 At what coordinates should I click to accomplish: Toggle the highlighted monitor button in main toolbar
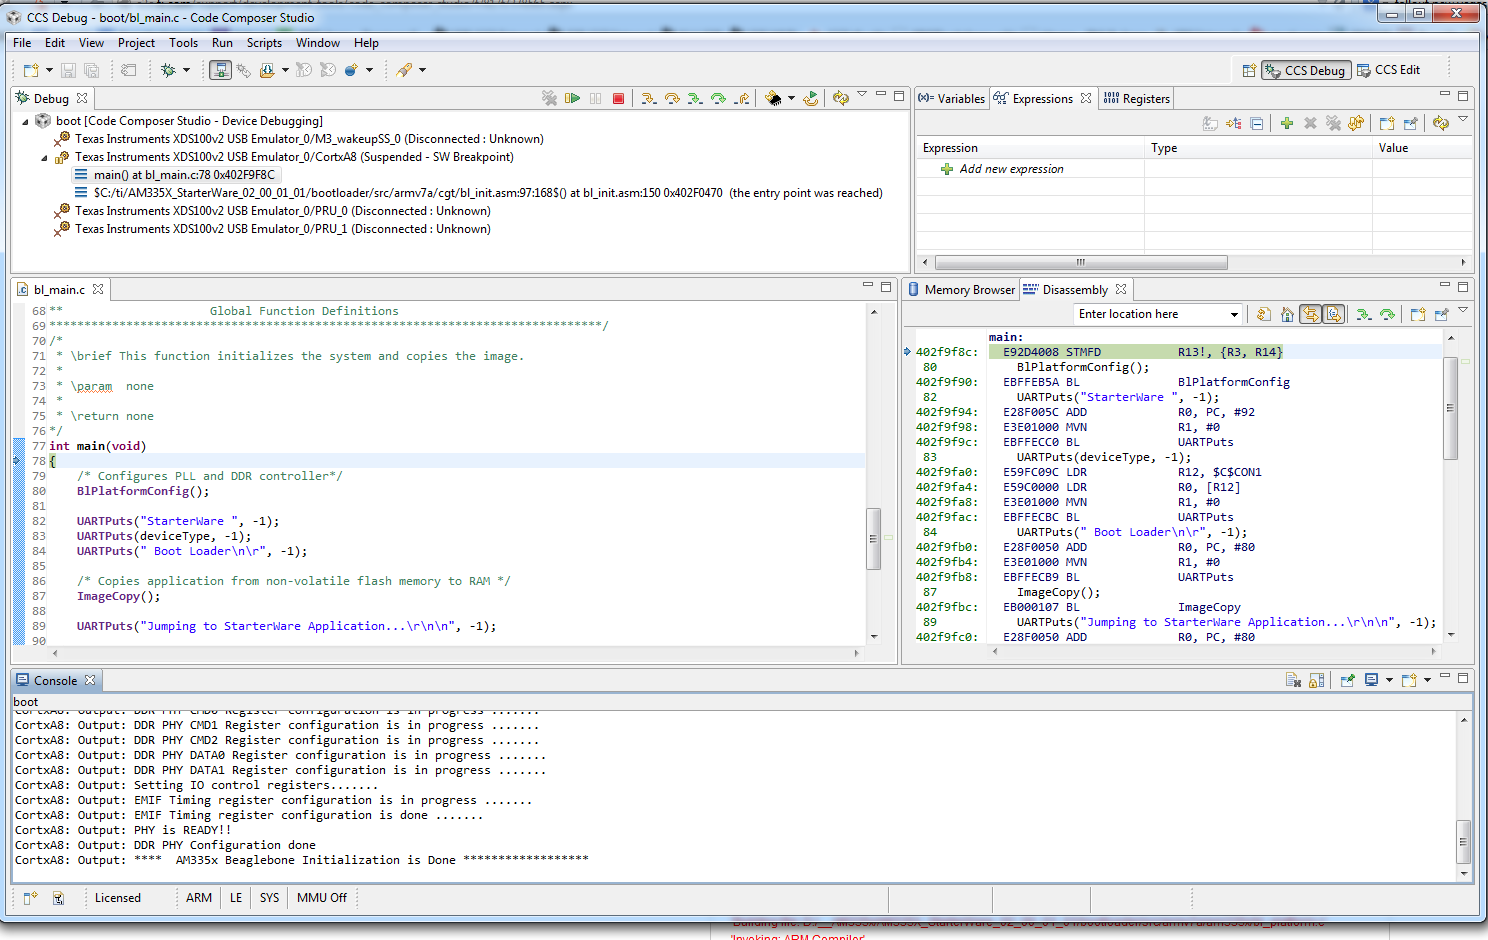220,70
